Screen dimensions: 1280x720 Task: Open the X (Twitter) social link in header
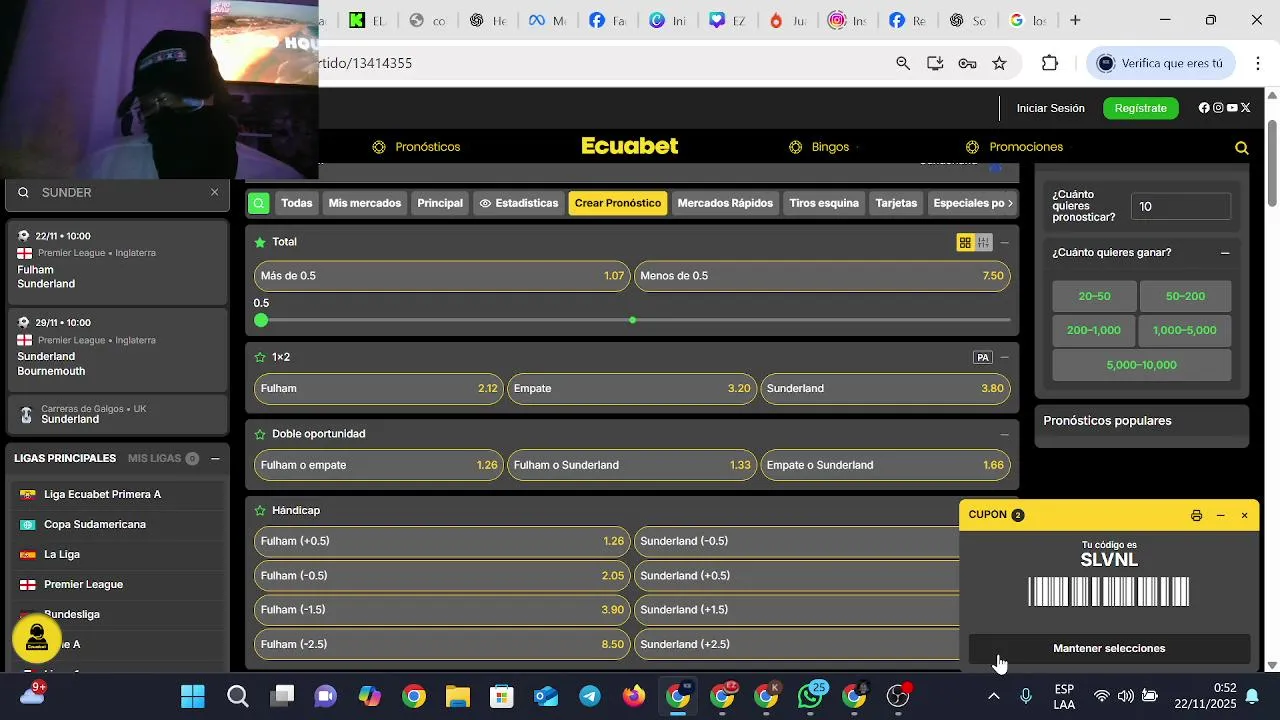1246,108
